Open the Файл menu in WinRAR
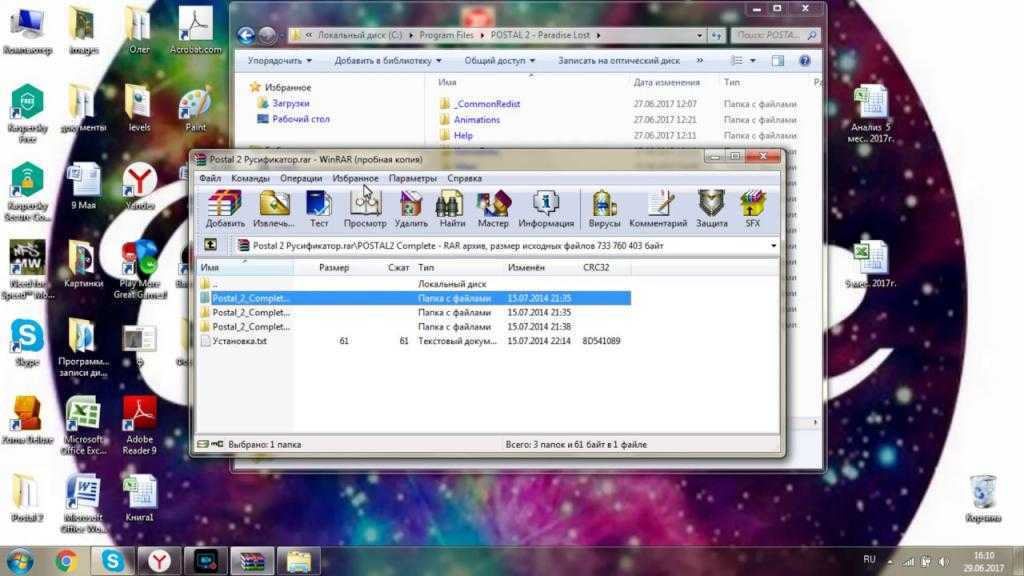The width and height of the screenshot is (1024, 576). pyautogui.click(x=209, y=178)
